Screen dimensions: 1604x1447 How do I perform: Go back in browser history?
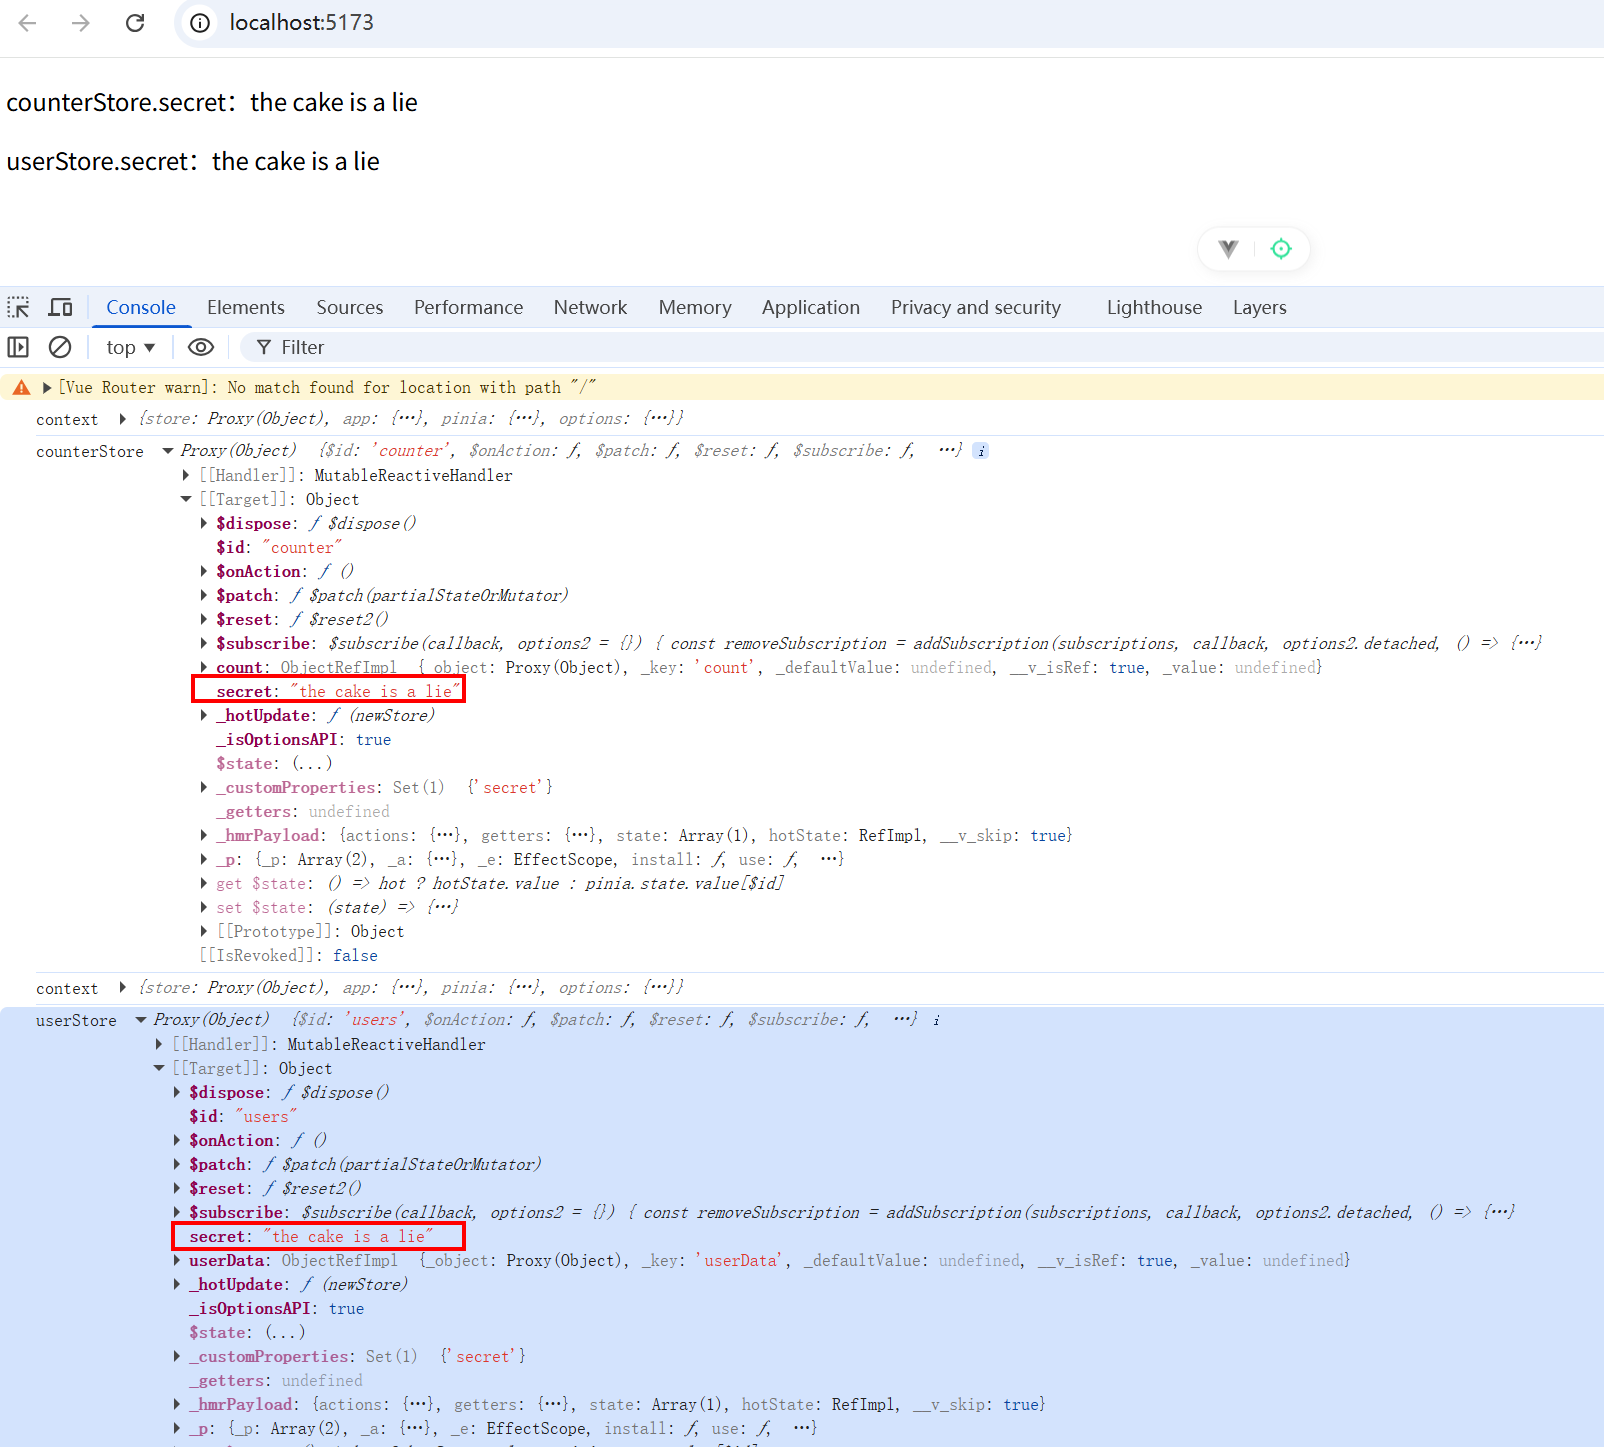point(28,23)
